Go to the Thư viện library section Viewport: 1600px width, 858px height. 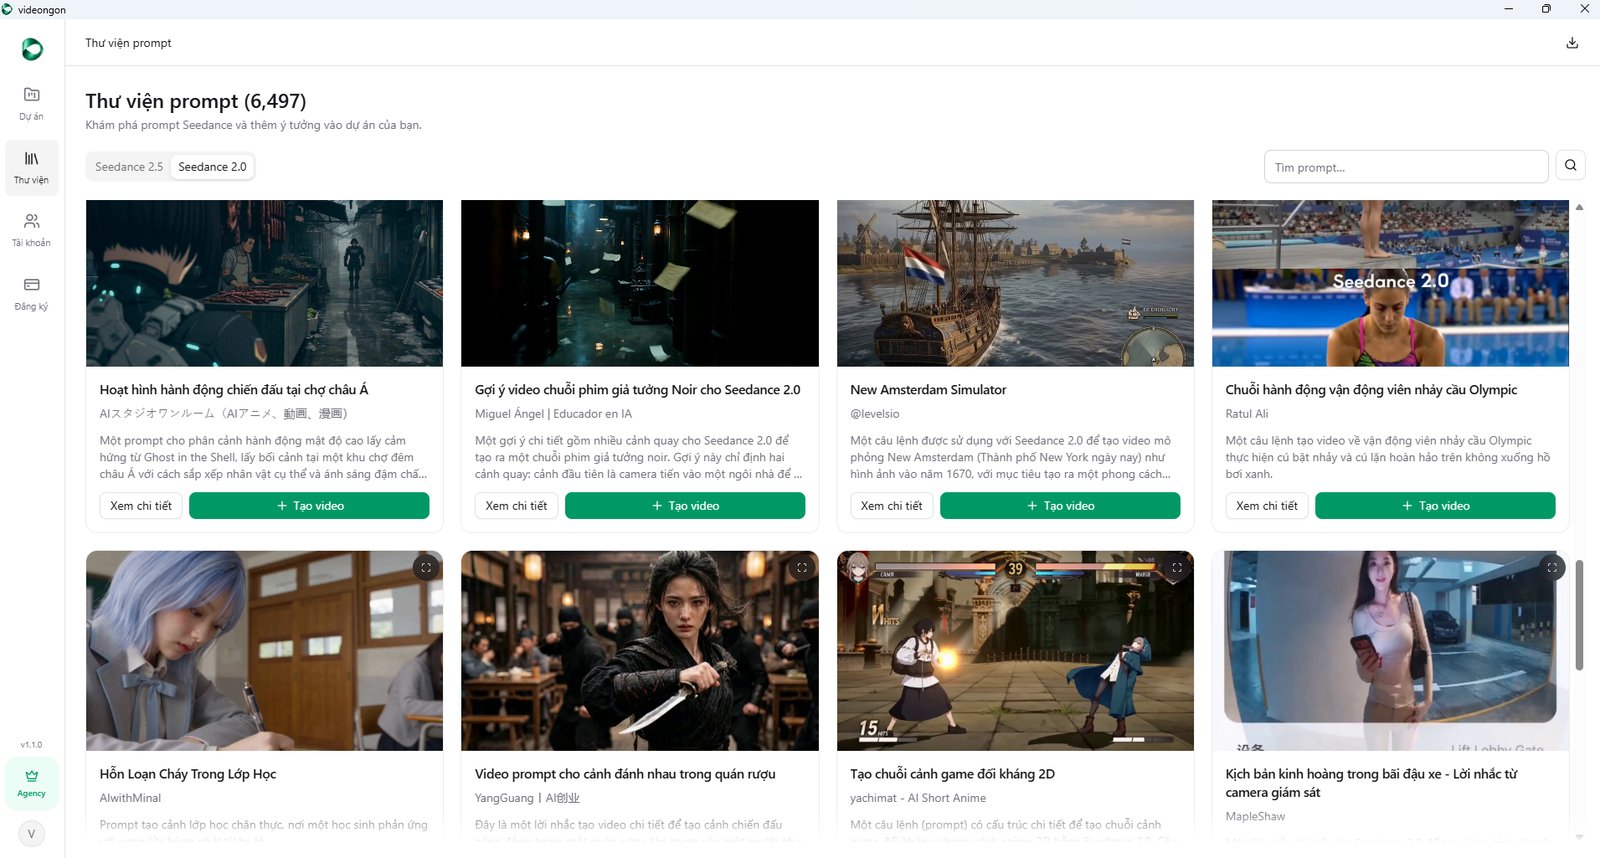click(x=32, y=167)
